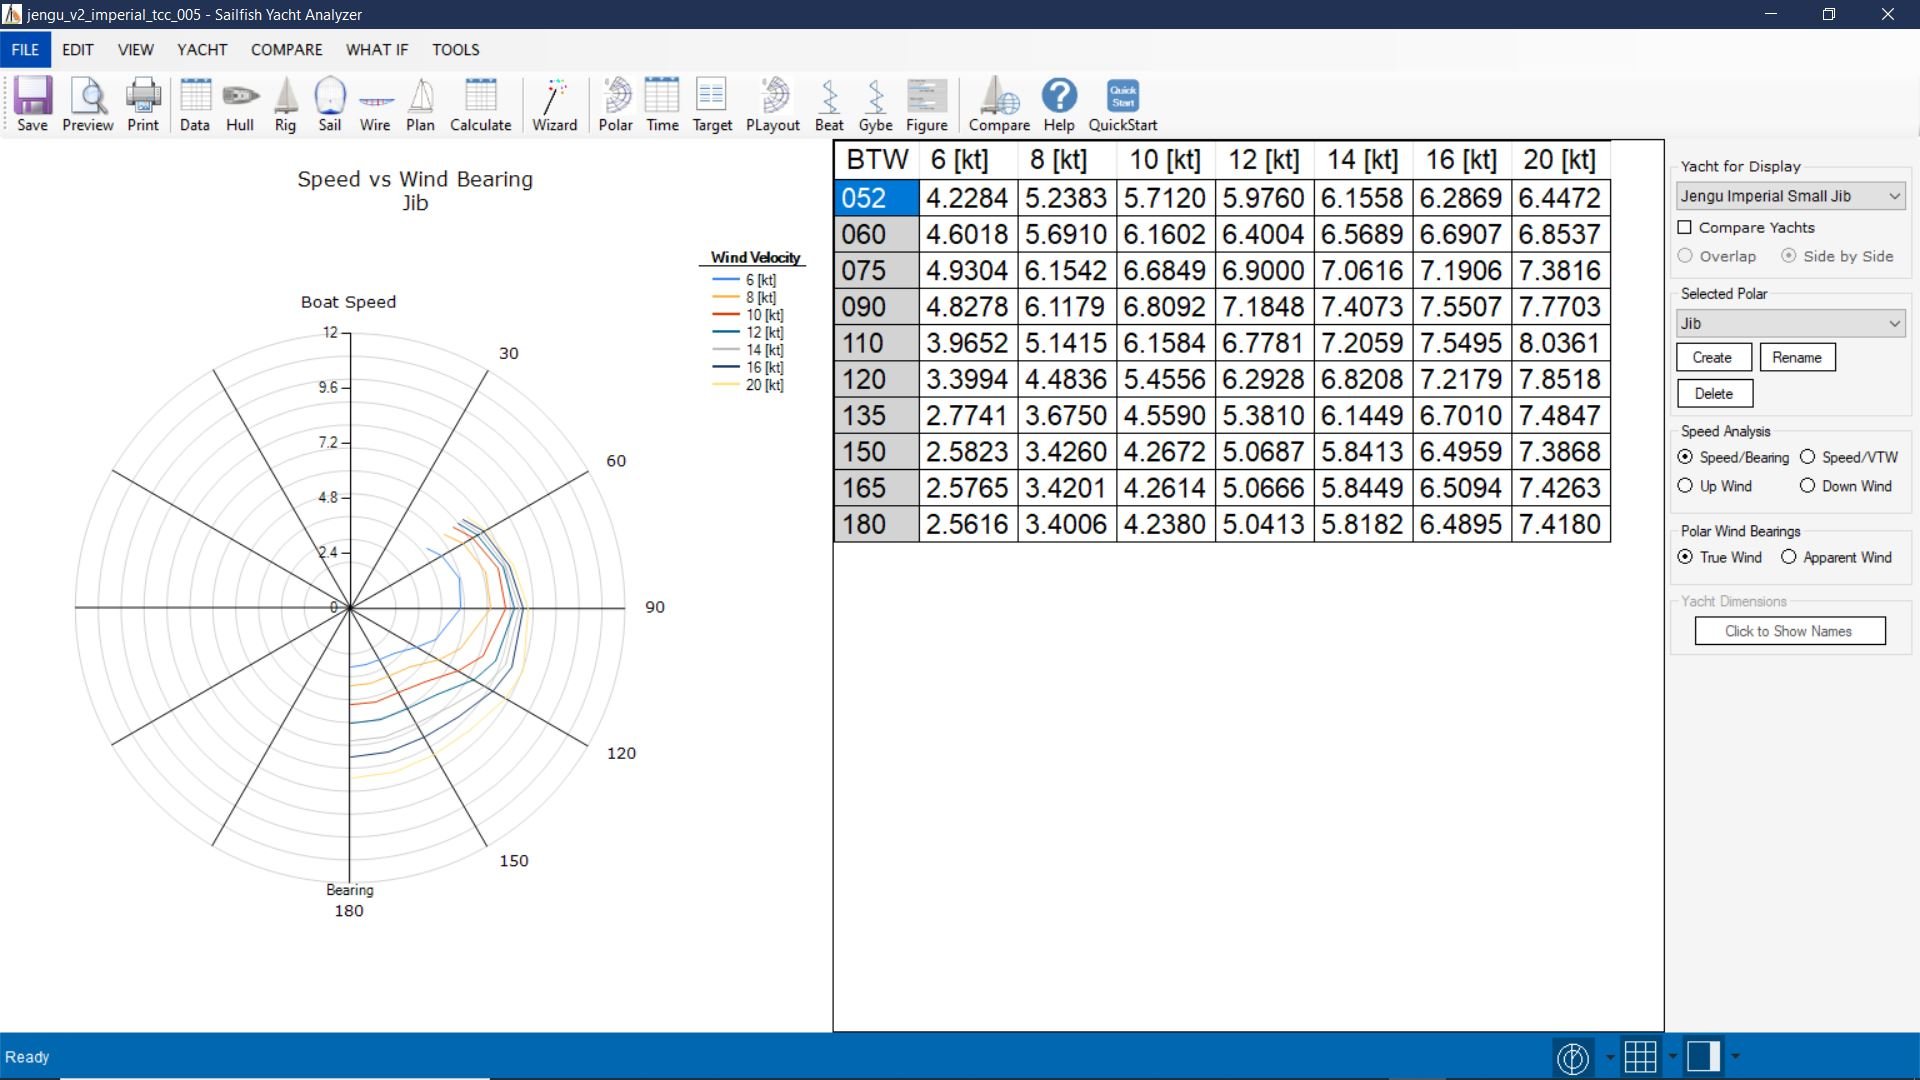Click the Click to Show Names button

pos(1789,631)
